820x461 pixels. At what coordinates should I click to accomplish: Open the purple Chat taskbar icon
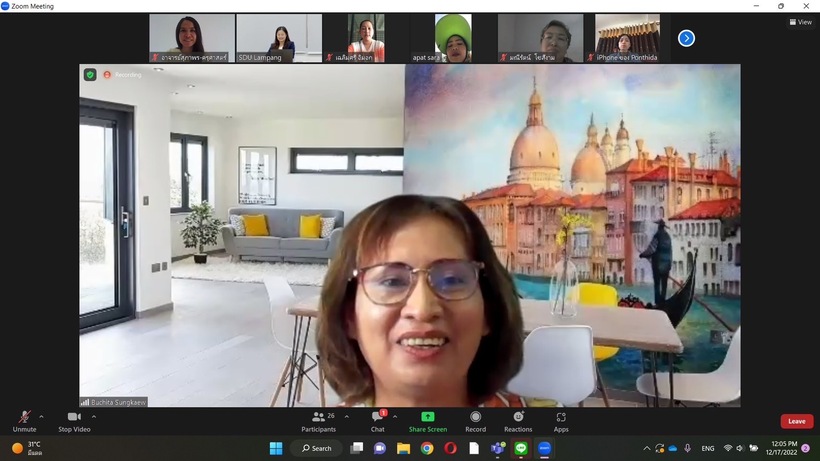pos(380,448)
